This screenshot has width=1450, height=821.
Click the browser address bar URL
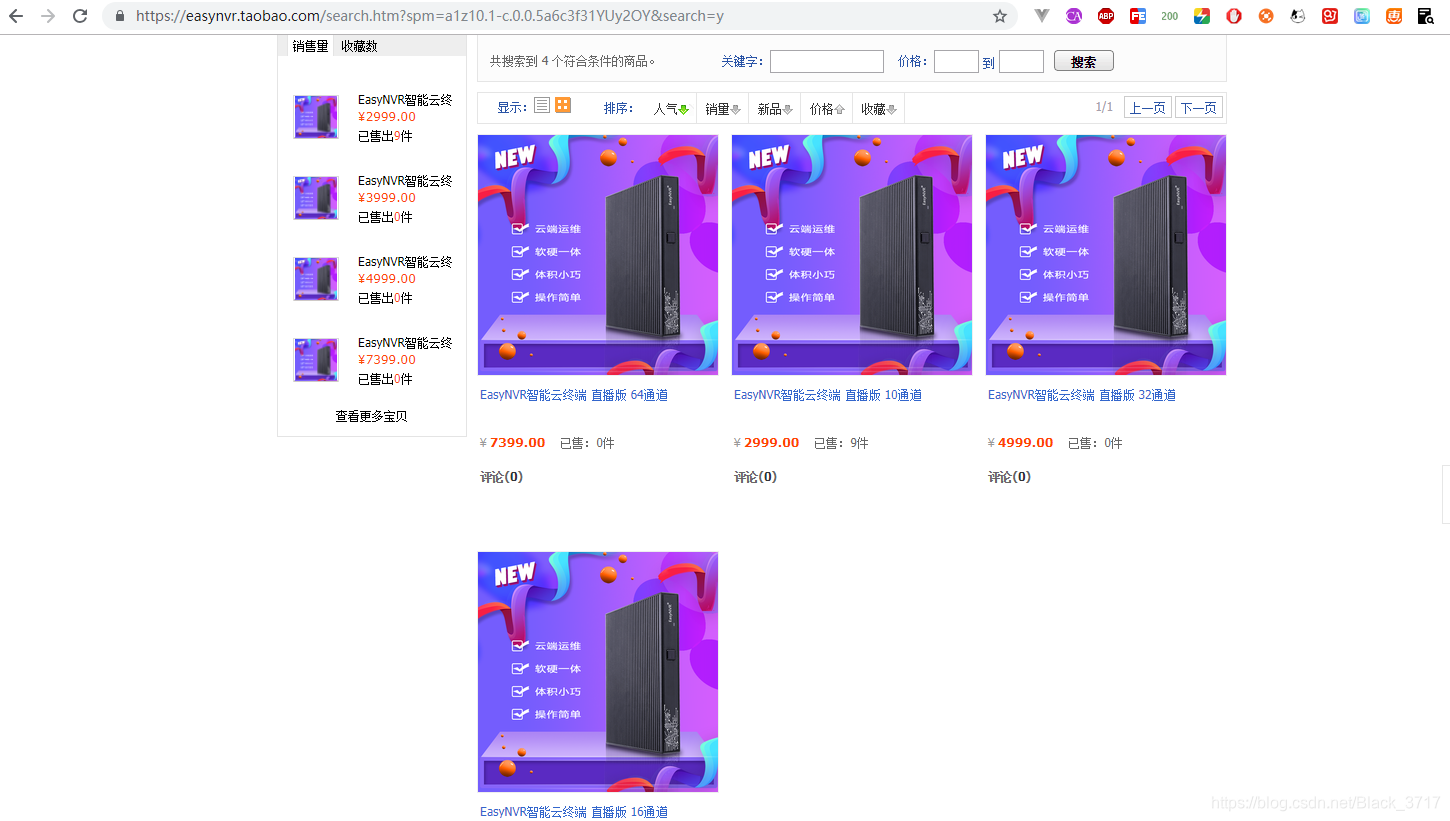click(x=430, y=16)
